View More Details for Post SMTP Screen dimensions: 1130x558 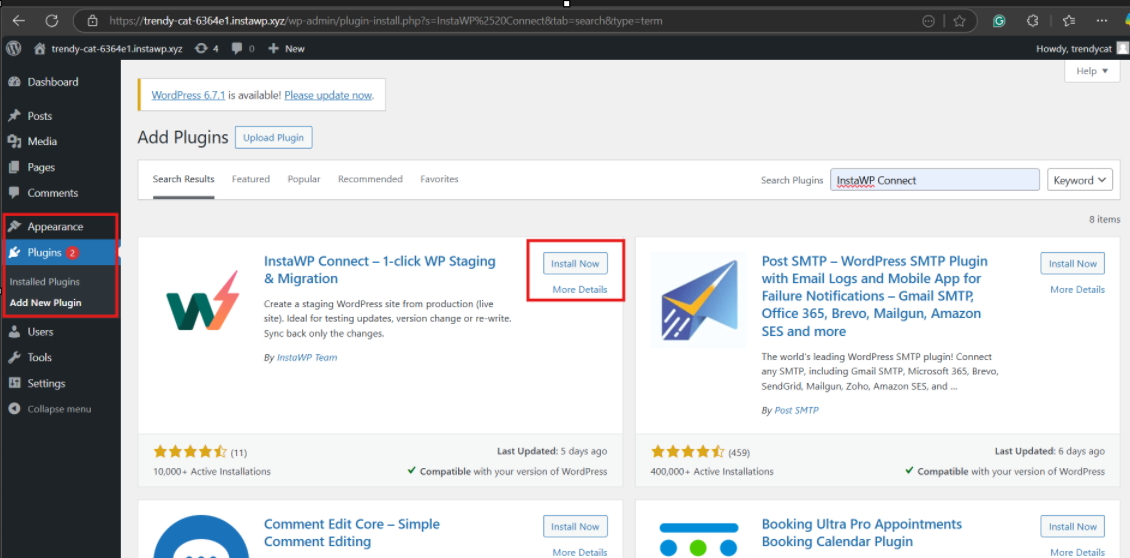point(1077,290)
